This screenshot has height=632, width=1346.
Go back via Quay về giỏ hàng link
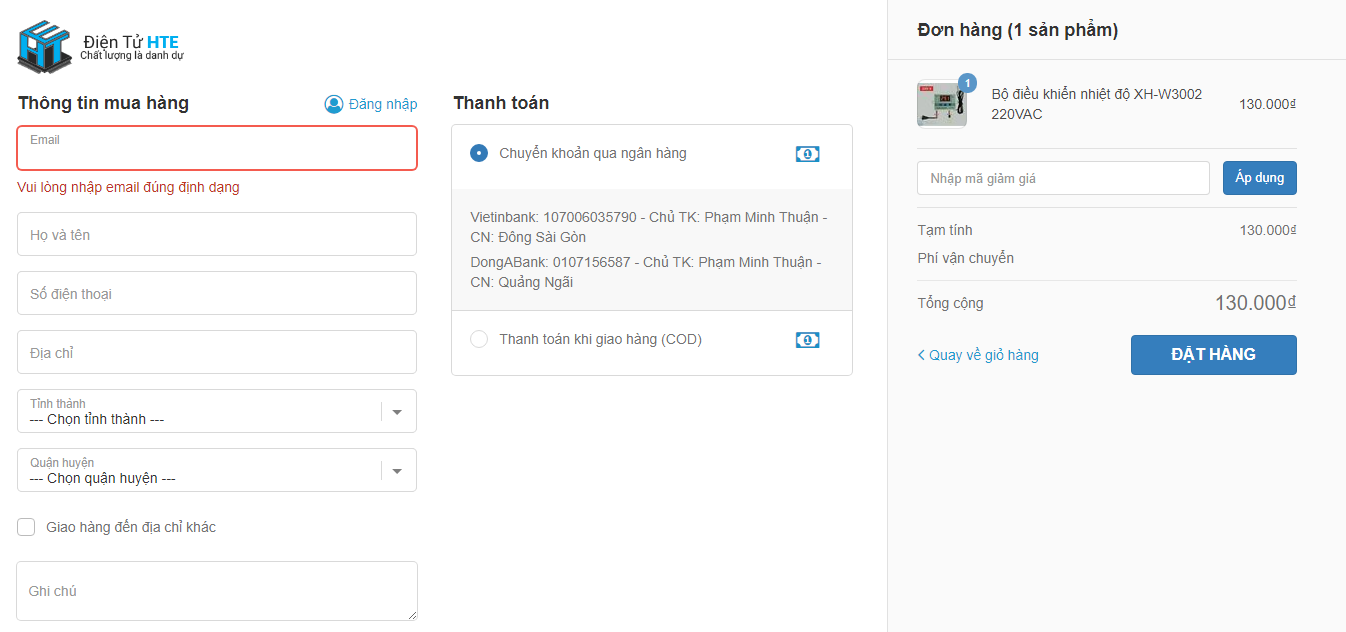click(984, 355)
